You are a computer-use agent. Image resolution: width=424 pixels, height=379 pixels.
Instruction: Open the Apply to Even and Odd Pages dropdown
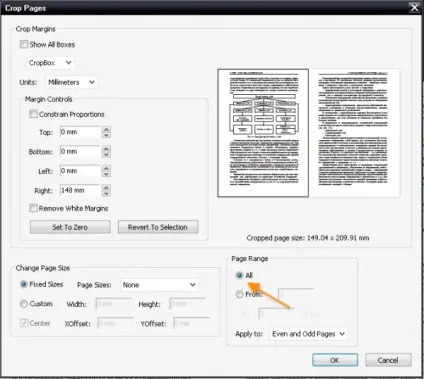pyautogui.click(x=308, y=334)
